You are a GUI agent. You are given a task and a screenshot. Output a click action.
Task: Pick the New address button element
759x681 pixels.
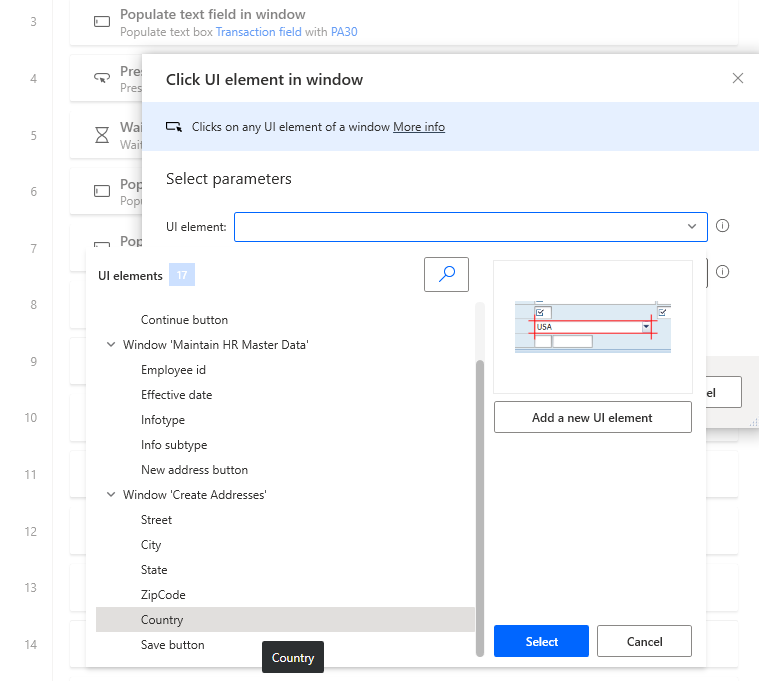pyautogui.click(x=194, y=470)
